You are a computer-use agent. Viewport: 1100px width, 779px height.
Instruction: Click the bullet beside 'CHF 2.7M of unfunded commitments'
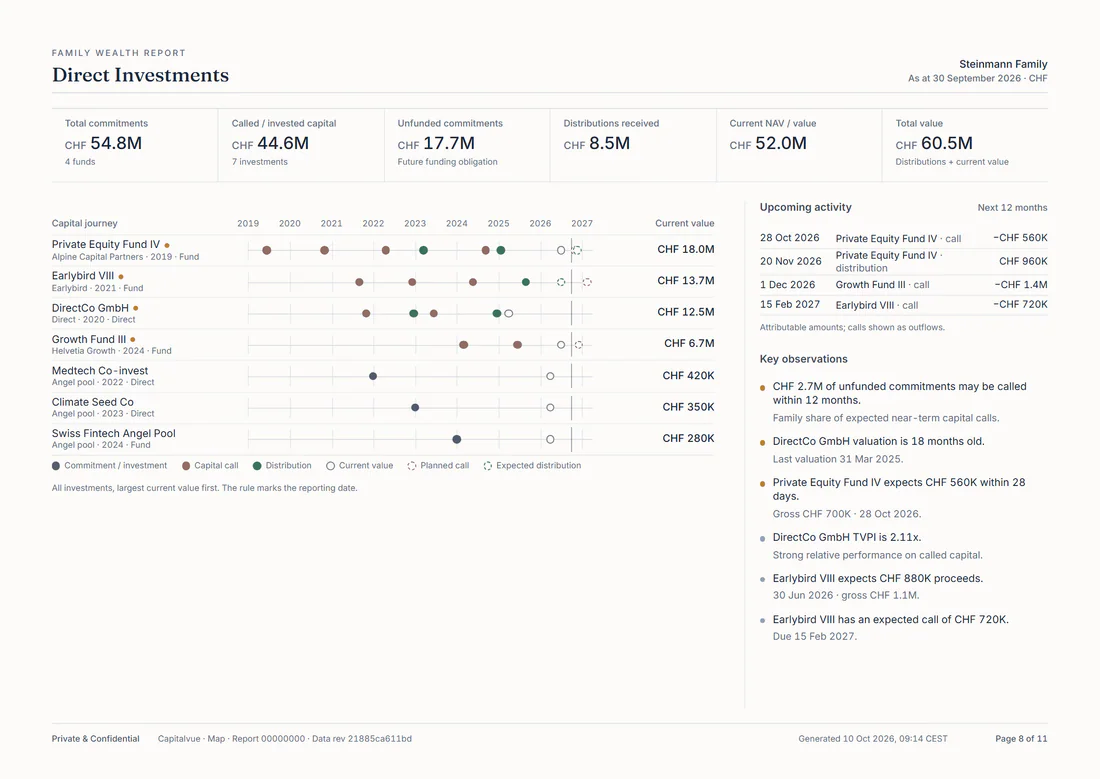[x=763, y=388]
